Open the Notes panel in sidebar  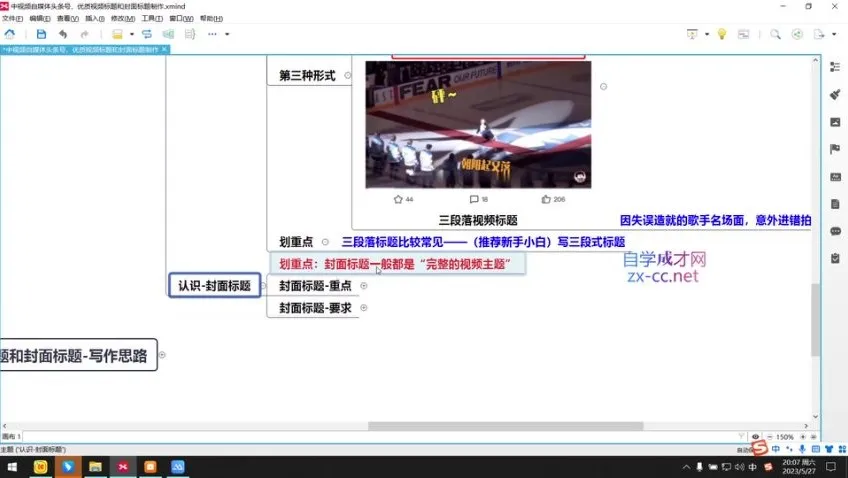click(835, 204)
